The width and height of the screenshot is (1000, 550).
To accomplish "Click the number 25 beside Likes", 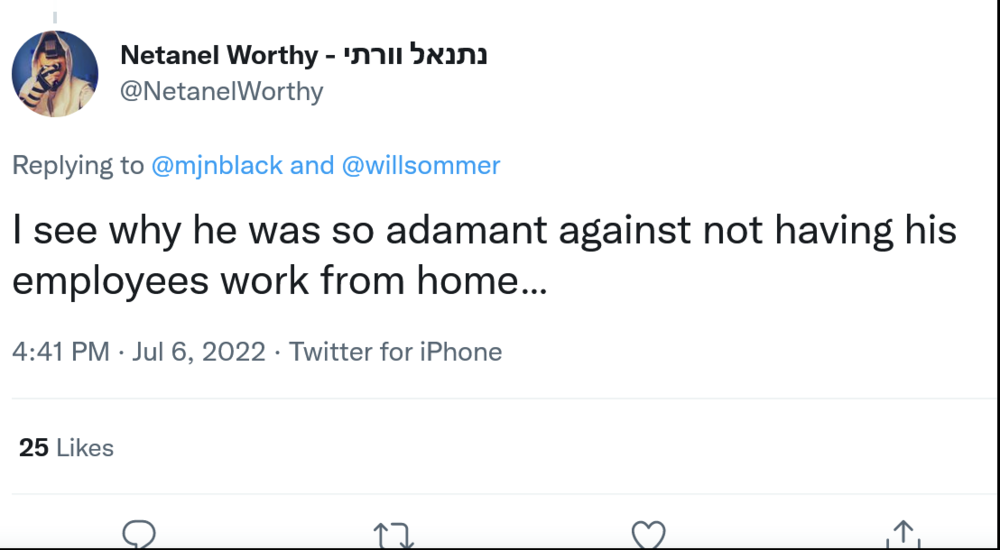I will click(x=34, y=447).
